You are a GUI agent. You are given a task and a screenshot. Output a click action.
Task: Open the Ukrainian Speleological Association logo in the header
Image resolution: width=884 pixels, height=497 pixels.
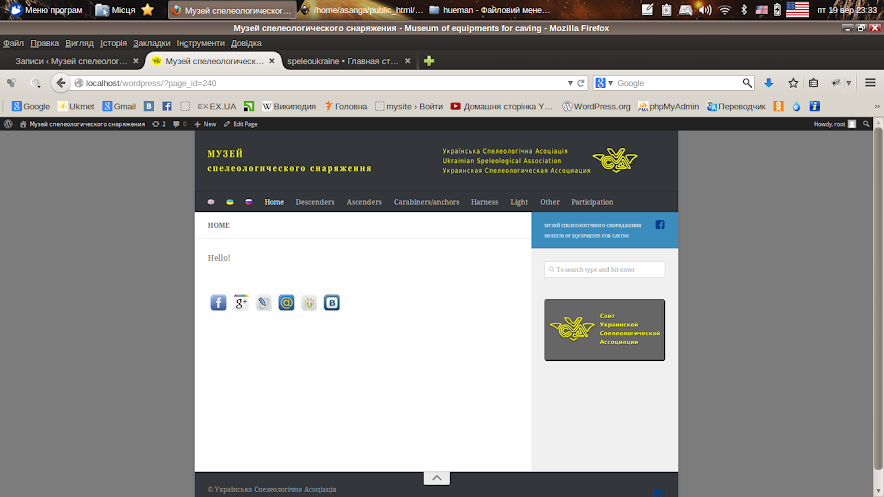615,161
